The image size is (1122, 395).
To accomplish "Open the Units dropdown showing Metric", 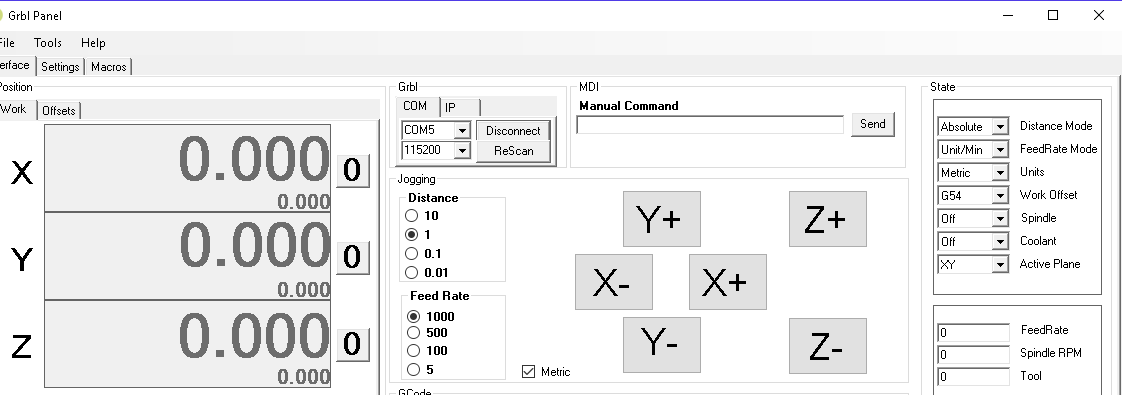I will tap(1000, 172).
